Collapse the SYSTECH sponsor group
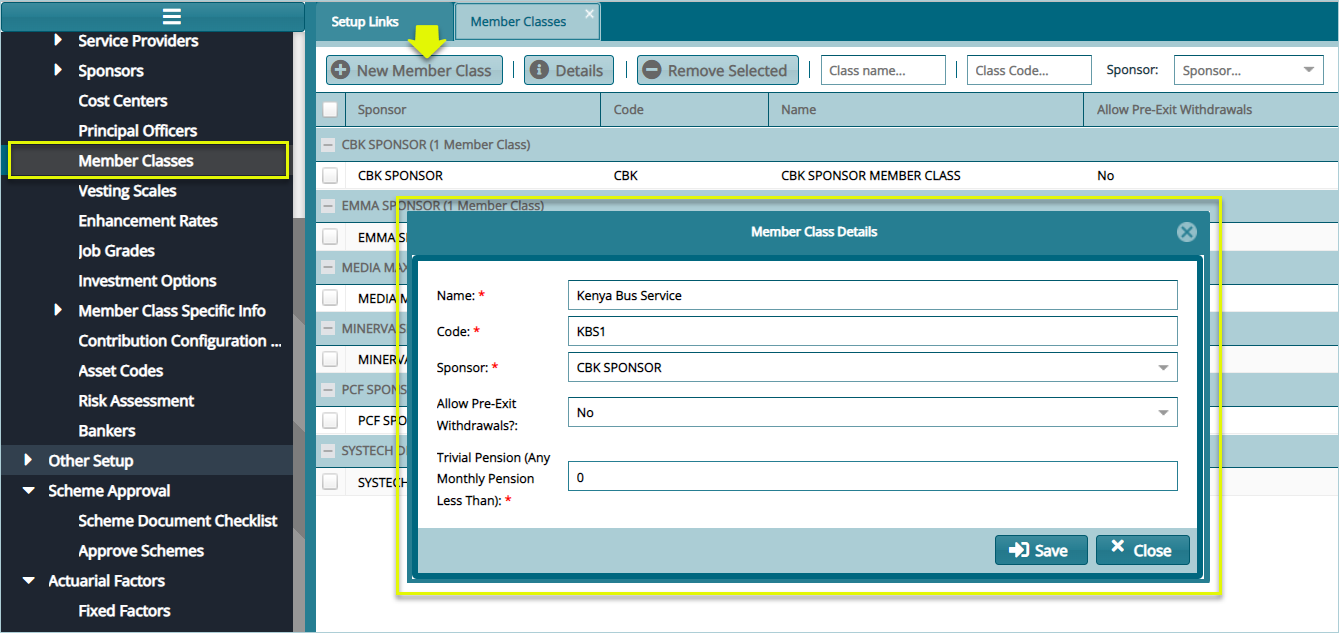The width and height of the screenshot is (1339, 633). [328, 451]
